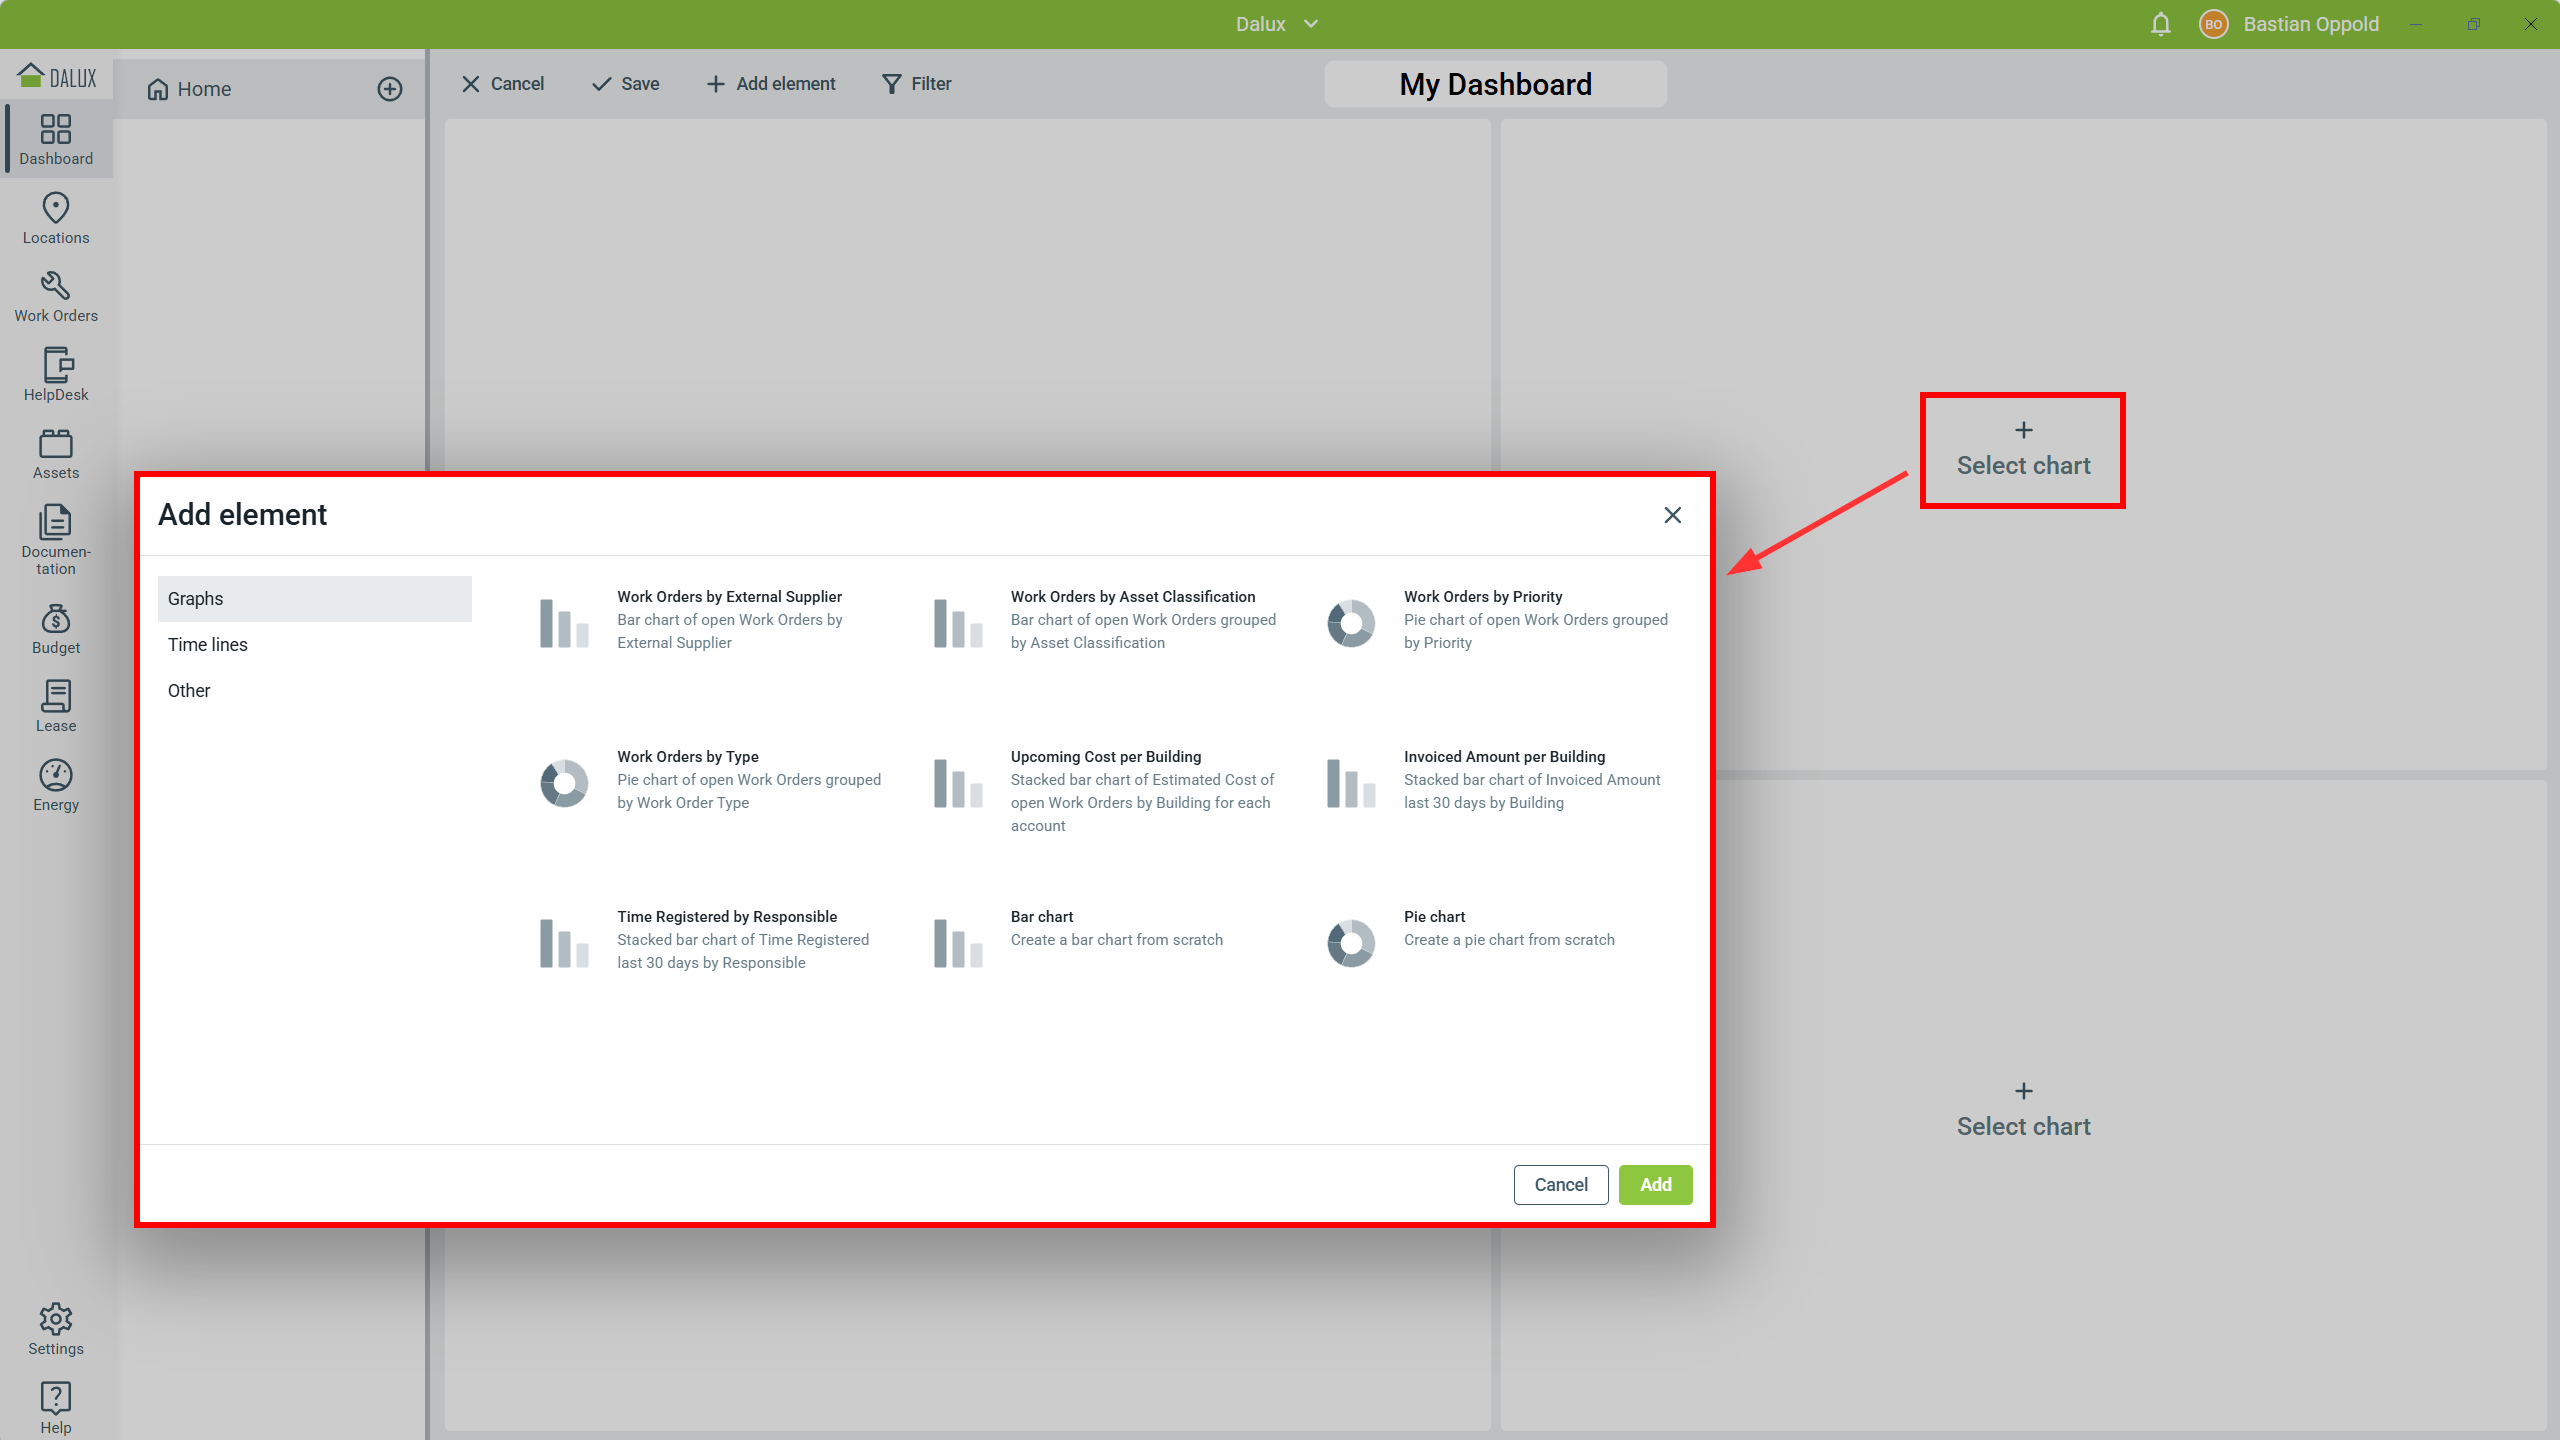The height and width of the screenshot is (1440, 2560).
Task: Select the Time lines category
Action: click(x=208, y=645)
